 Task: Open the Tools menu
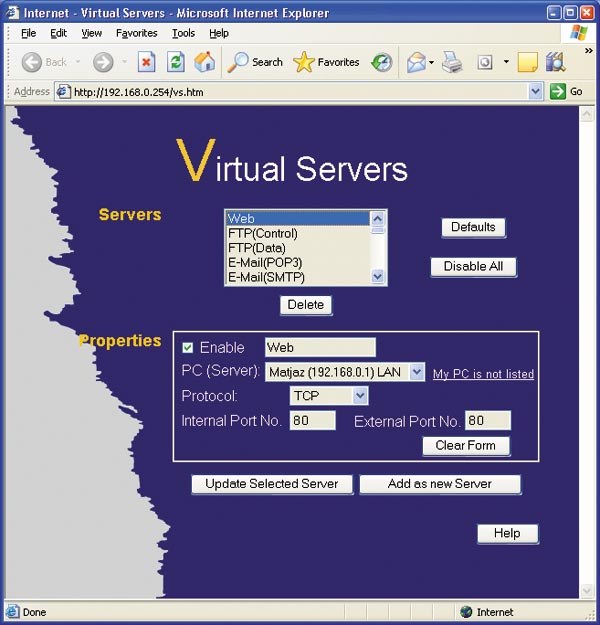pos(183,33)
